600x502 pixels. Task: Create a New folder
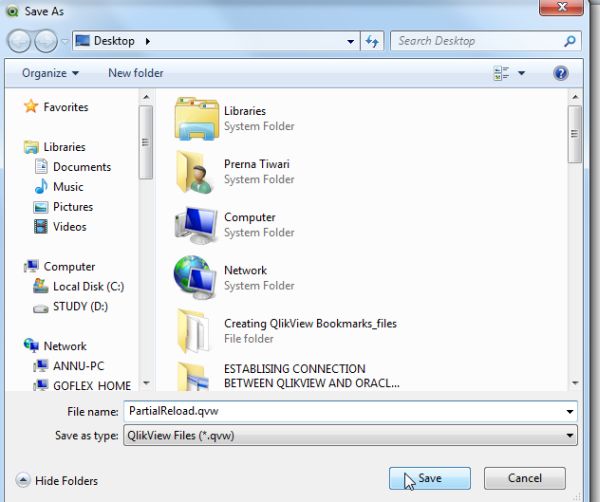[136, 73]
